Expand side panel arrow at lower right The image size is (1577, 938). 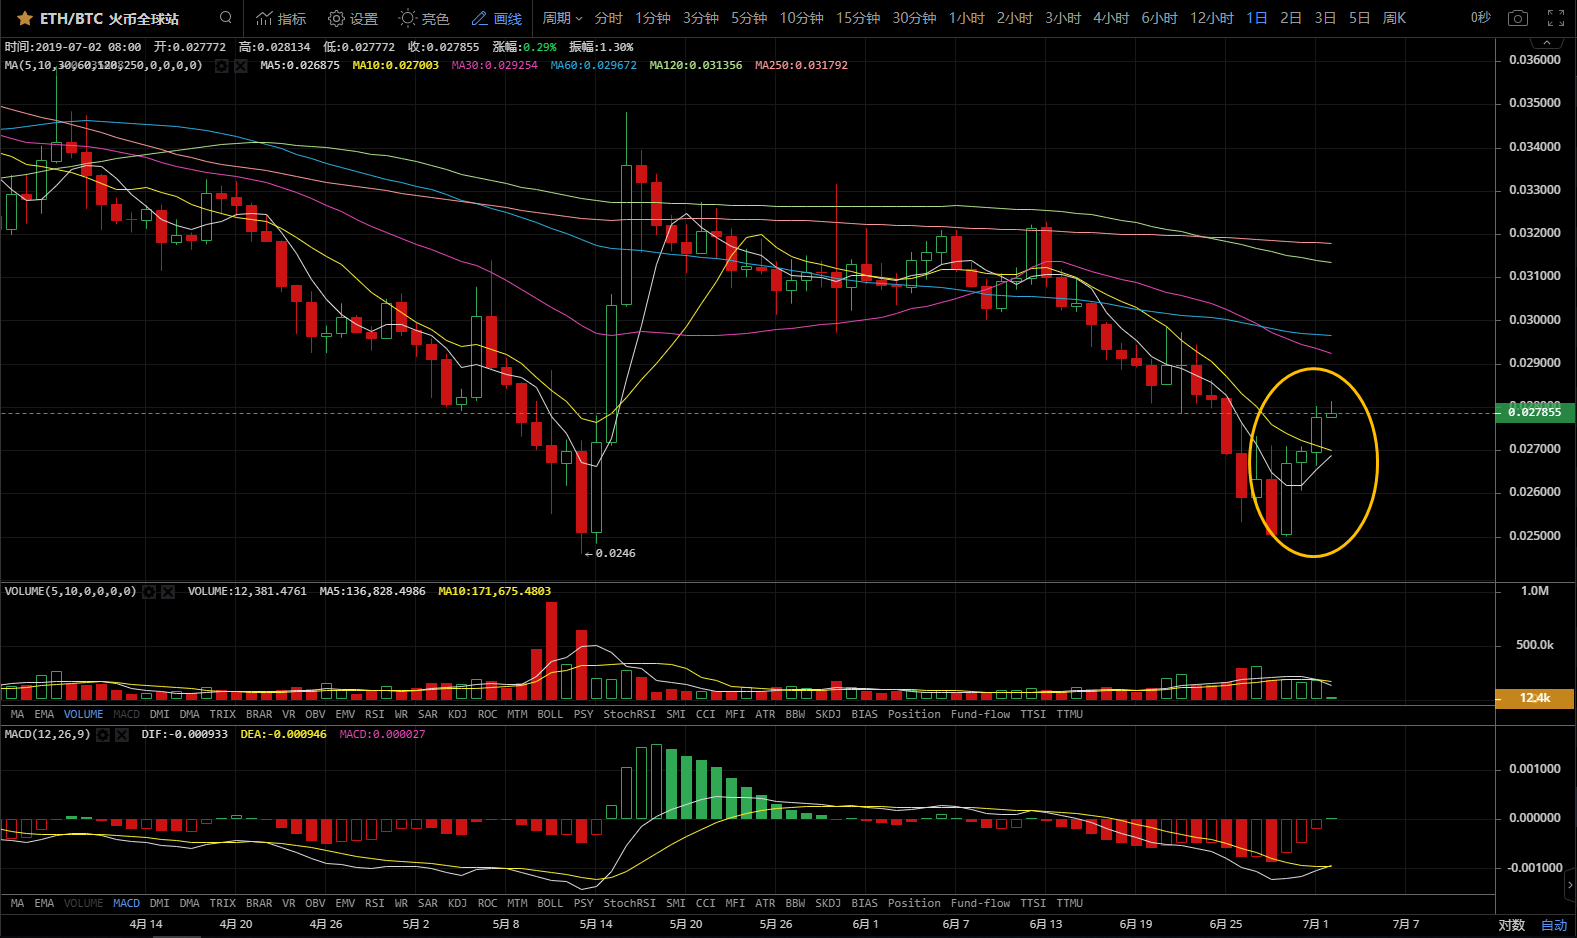coord(1570,885)
